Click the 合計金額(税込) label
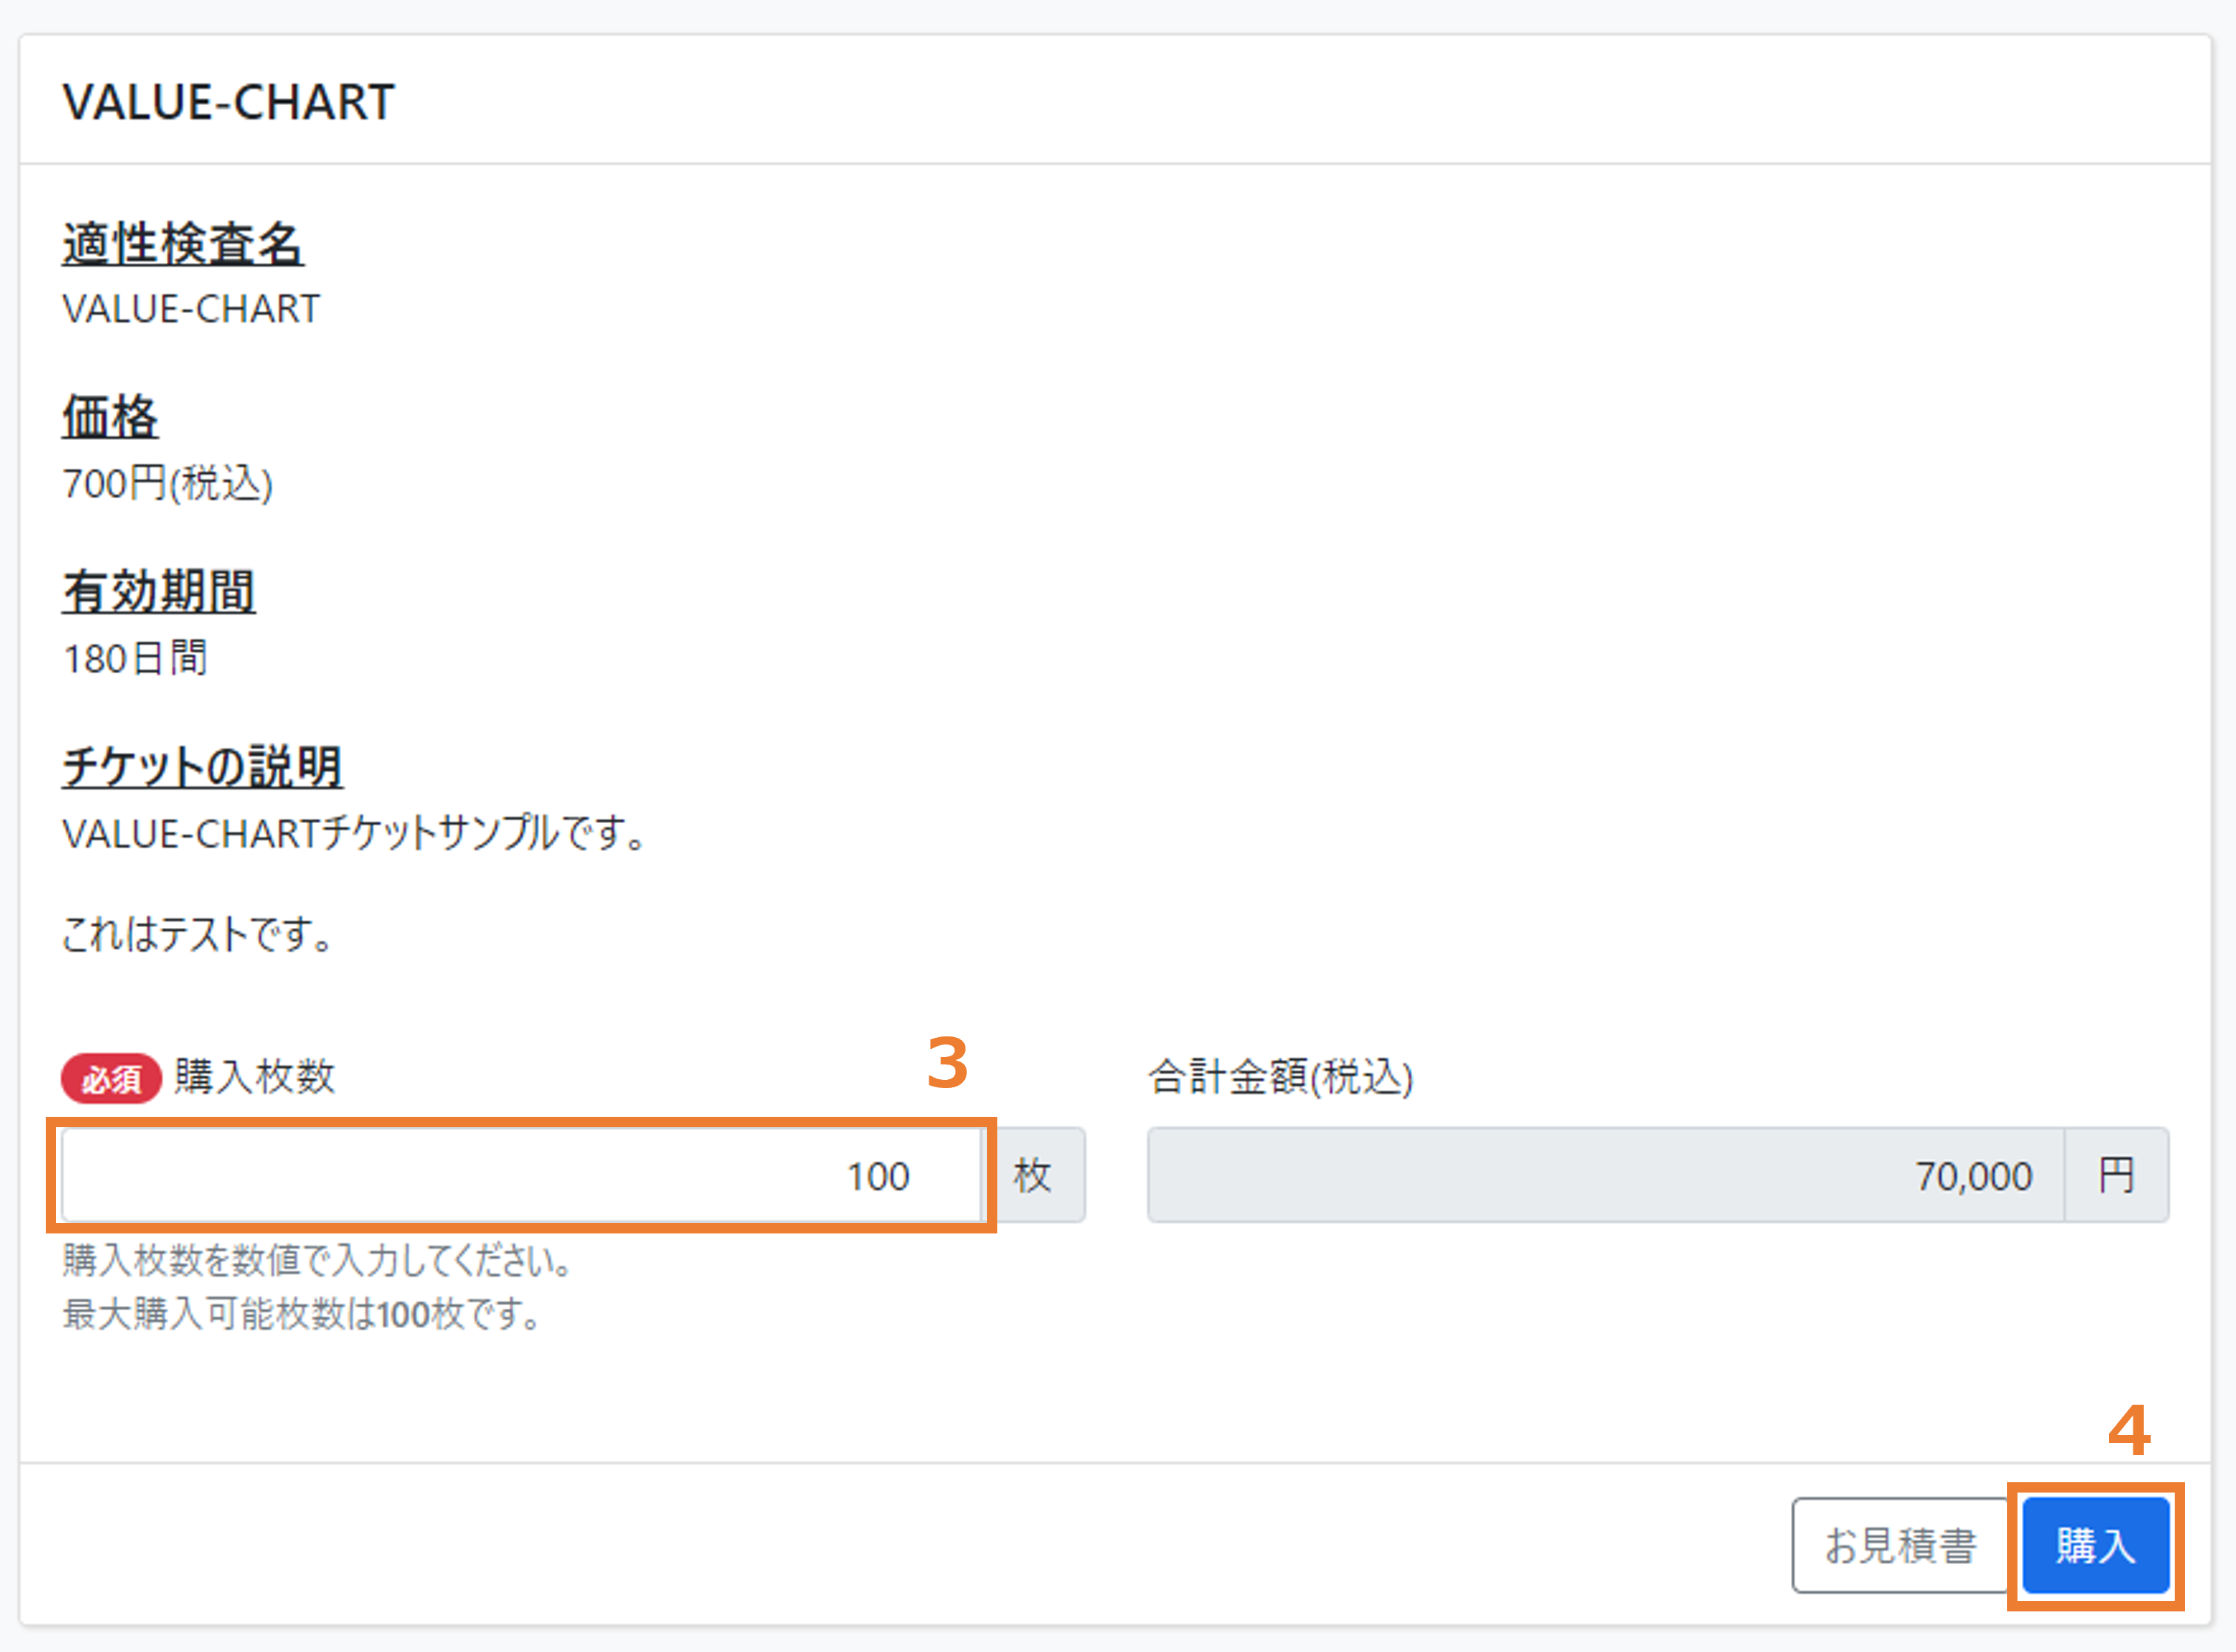2236x1652 pixels. click(1281, 1077)
